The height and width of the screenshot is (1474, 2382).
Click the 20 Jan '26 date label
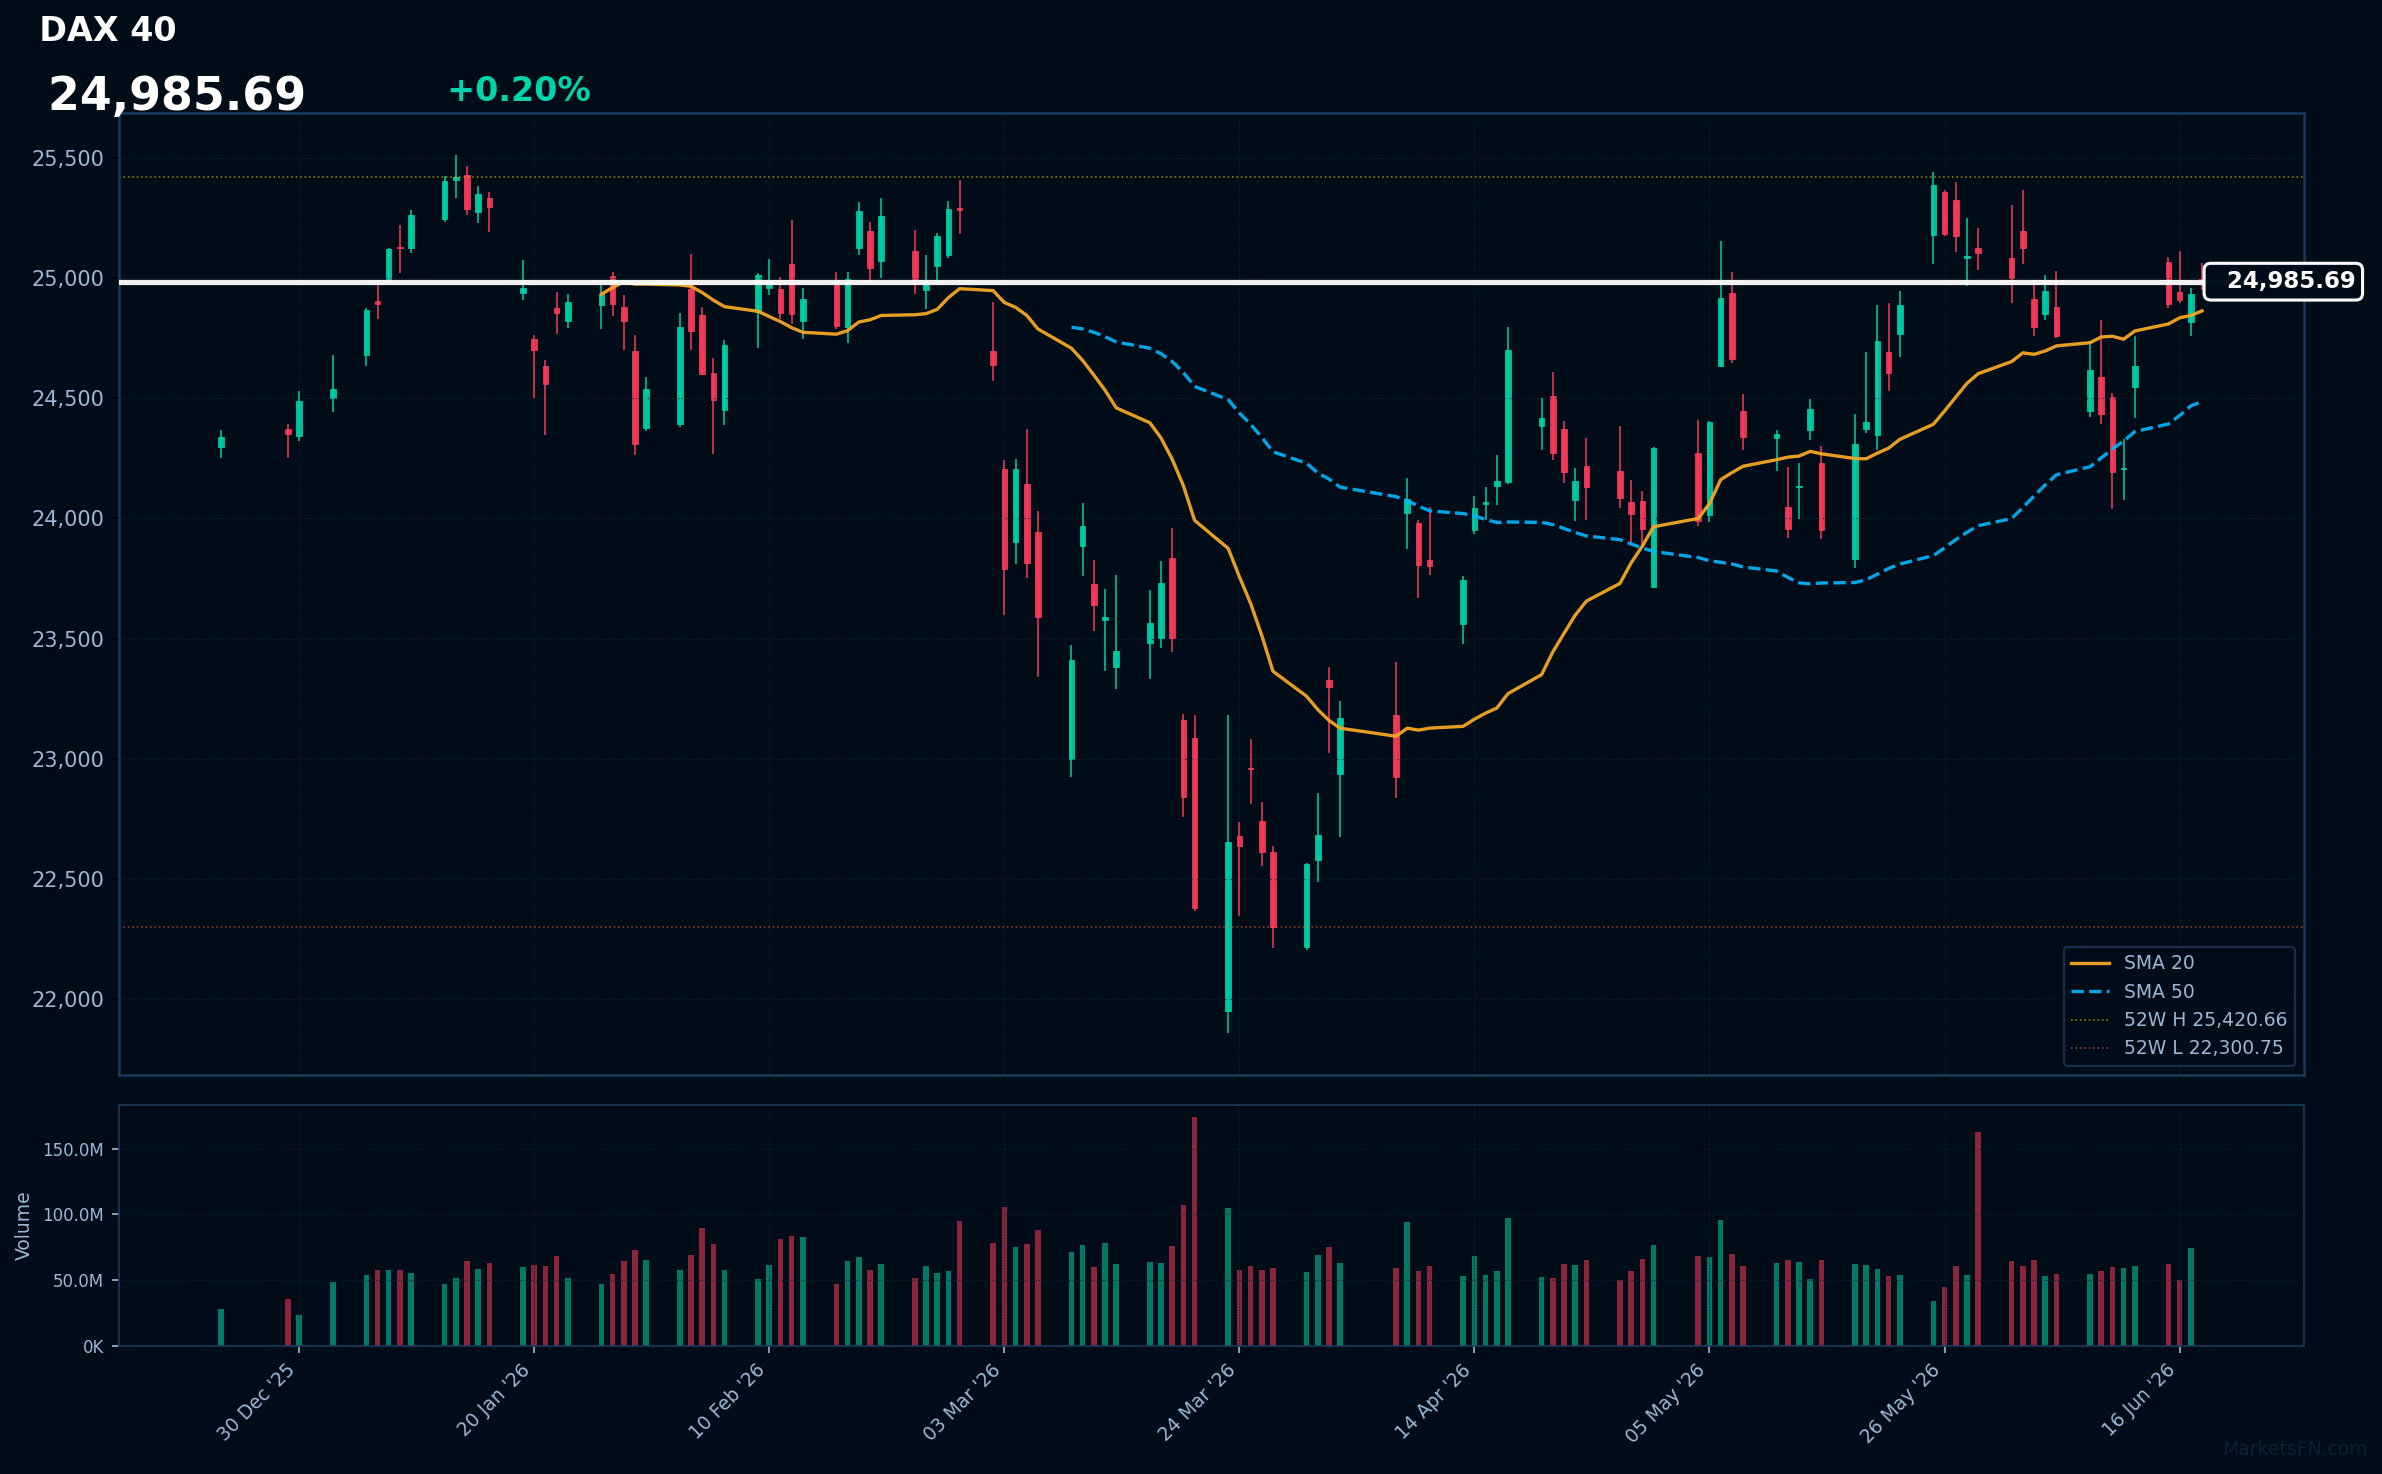click(493, 1400)
